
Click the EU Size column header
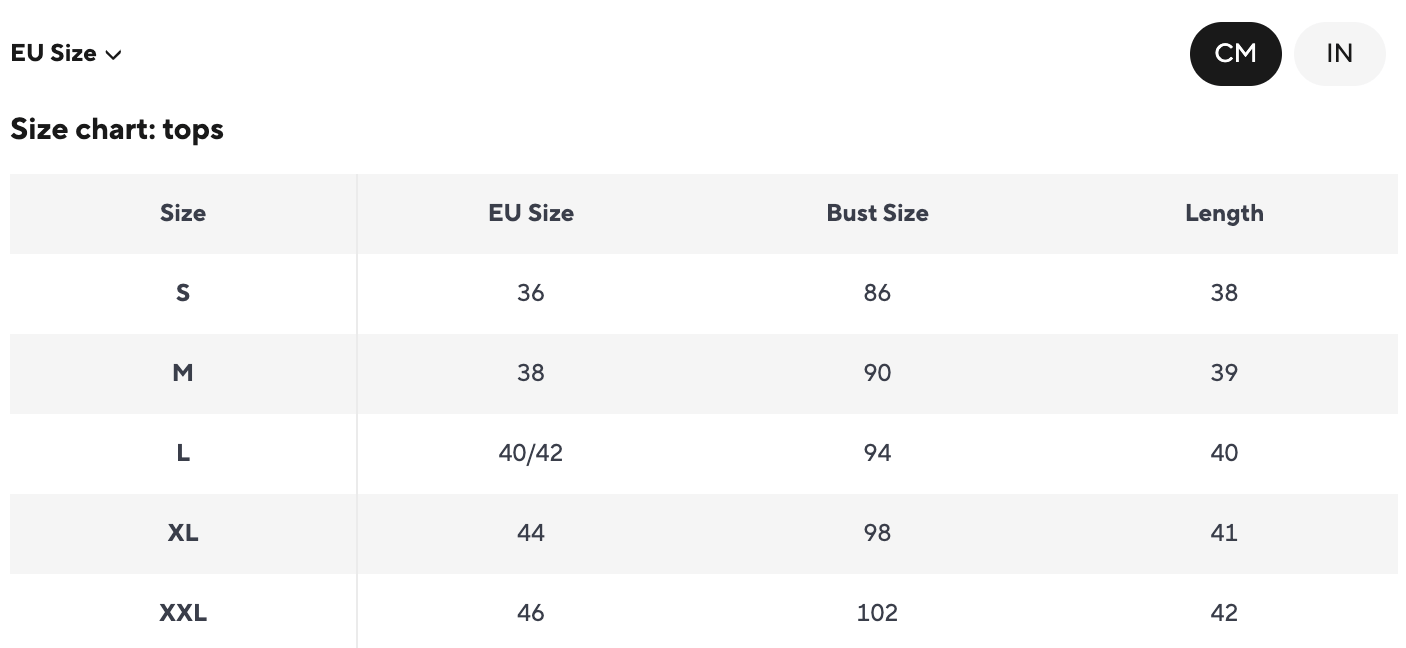pyautogui.click(x=531, y=213)
